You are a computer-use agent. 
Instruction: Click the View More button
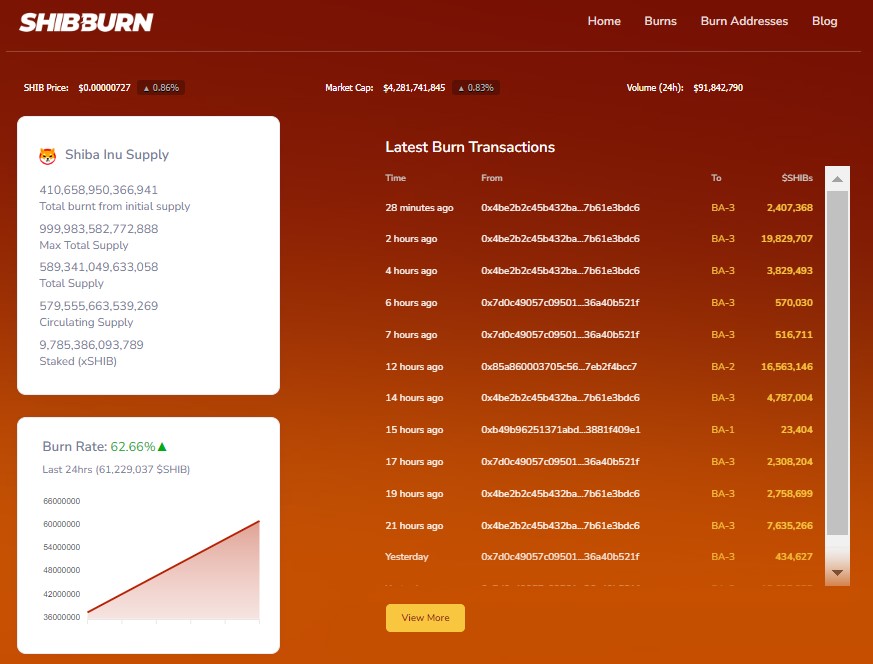point(425,618)
